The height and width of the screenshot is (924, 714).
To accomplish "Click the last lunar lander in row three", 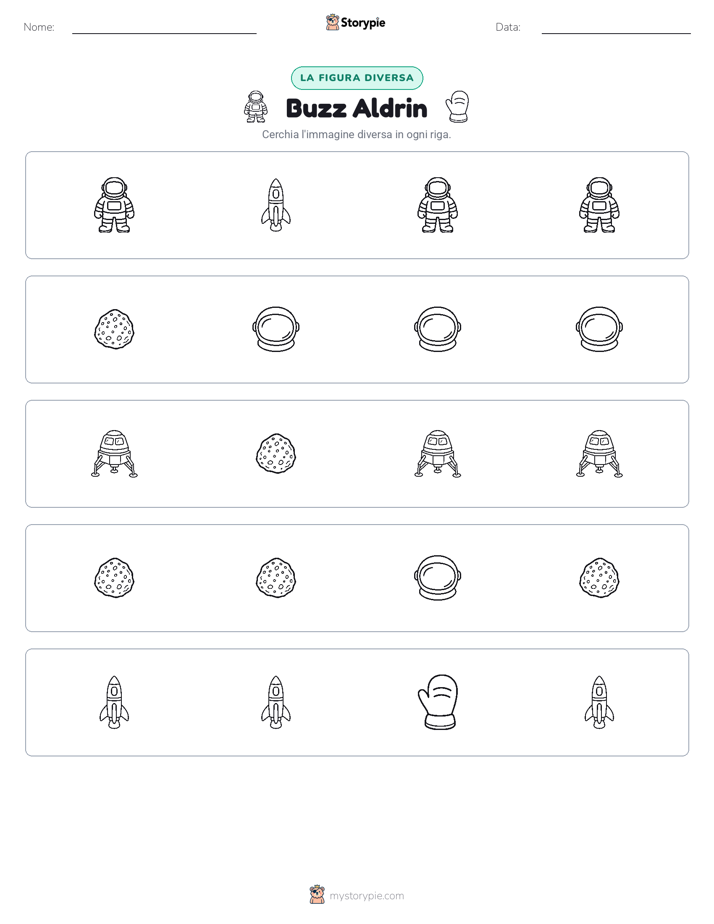I will tap(599, 454).
